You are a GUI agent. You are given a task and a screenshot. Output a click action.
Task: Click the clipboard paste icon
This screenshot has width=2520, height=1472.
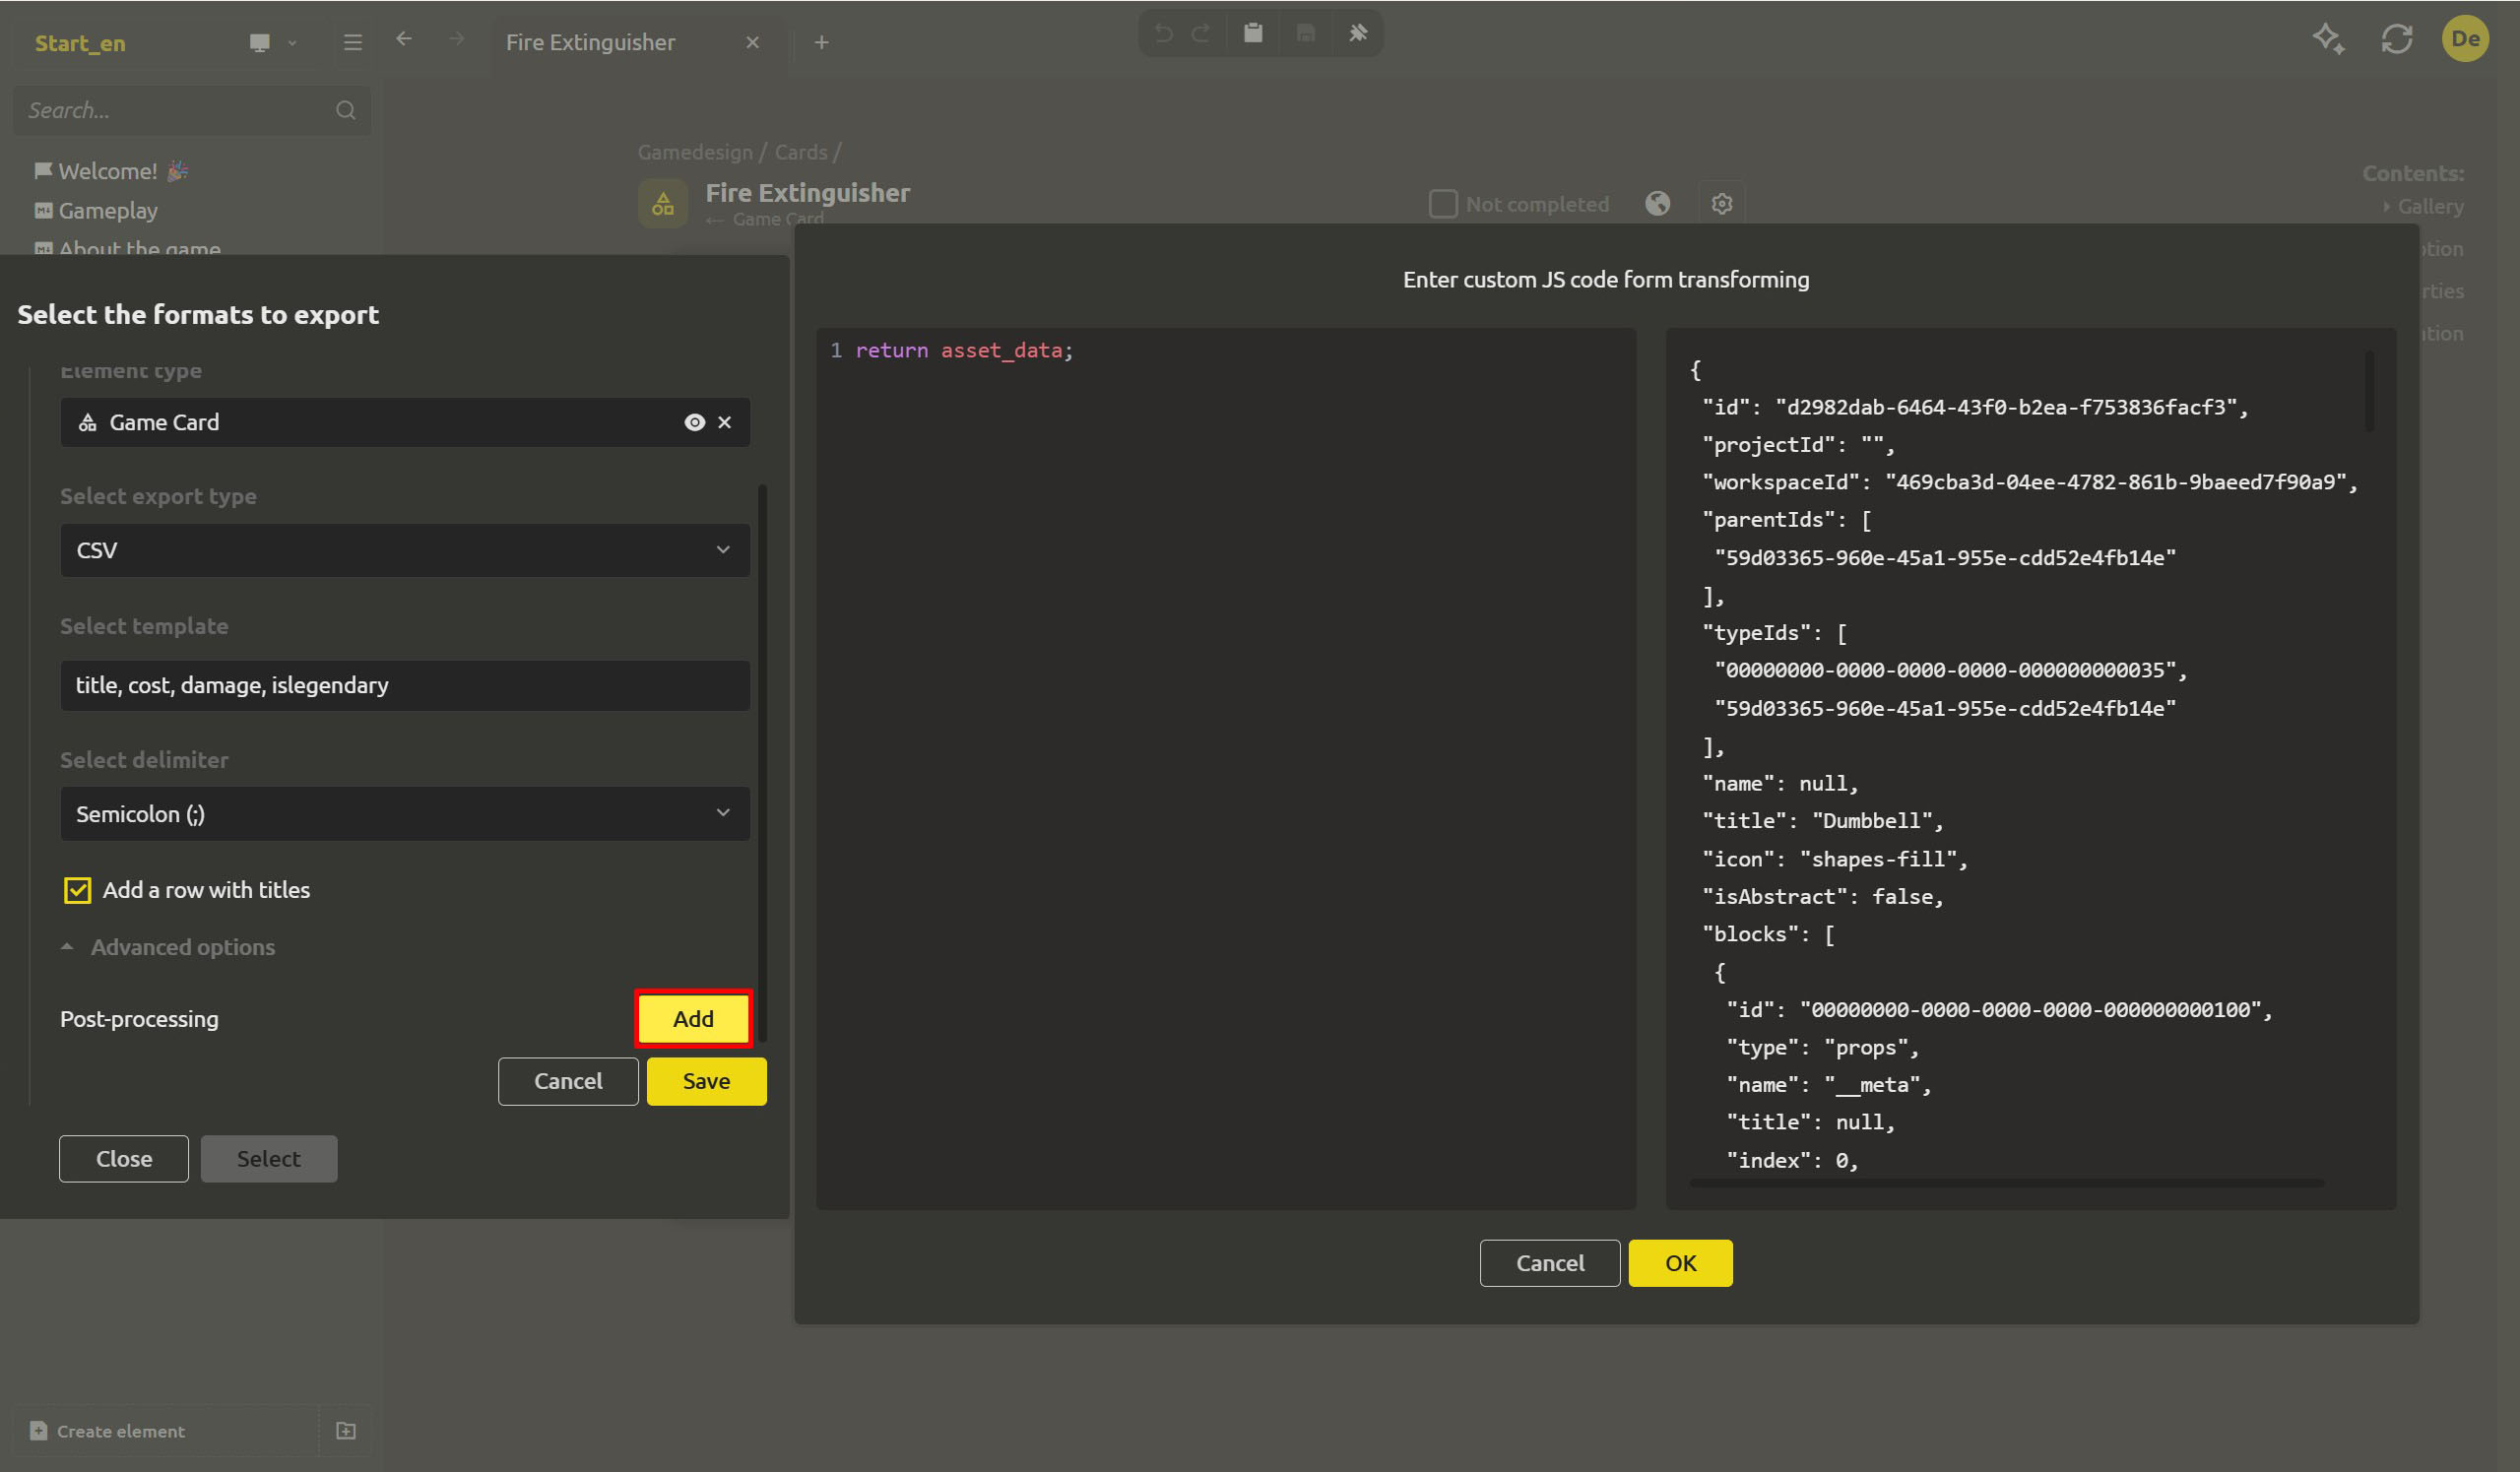click(1252, 33)
